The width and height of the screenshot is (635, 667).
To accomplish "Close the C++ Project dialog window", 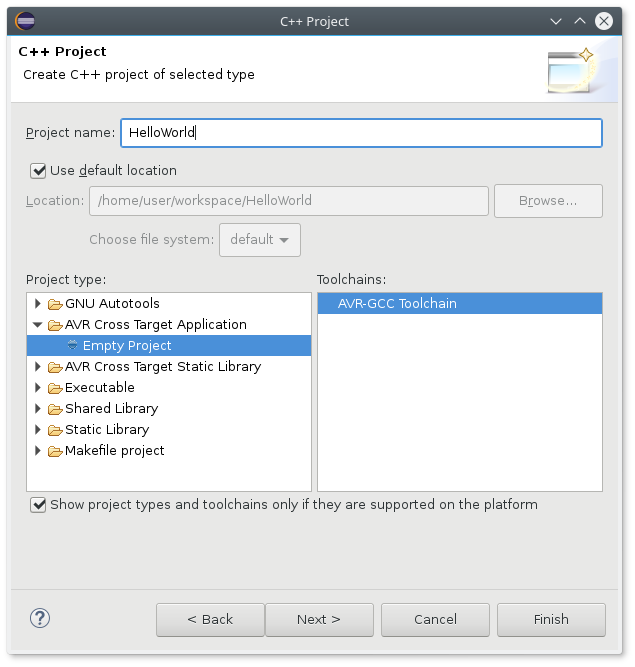I will pos(604,21).
